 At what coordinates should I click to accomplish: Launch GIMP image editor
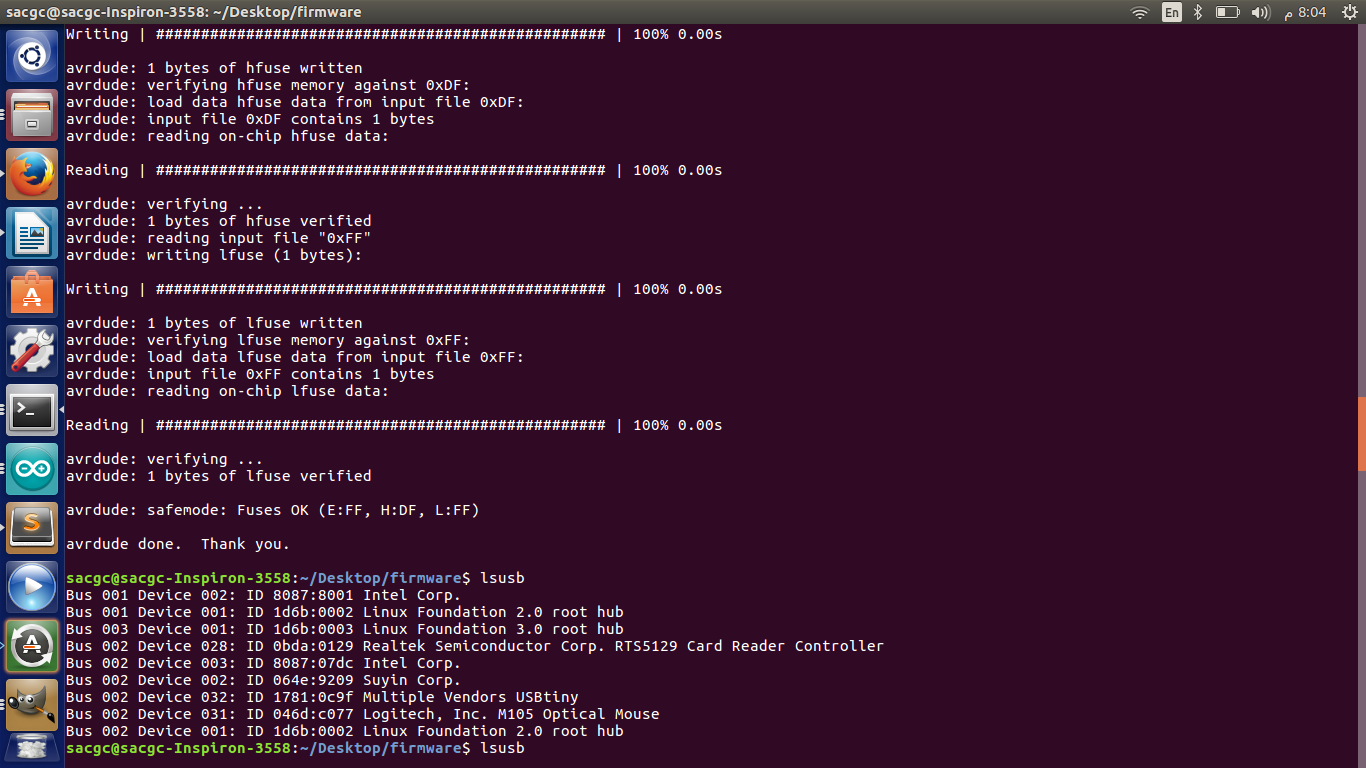pos(32,705)
